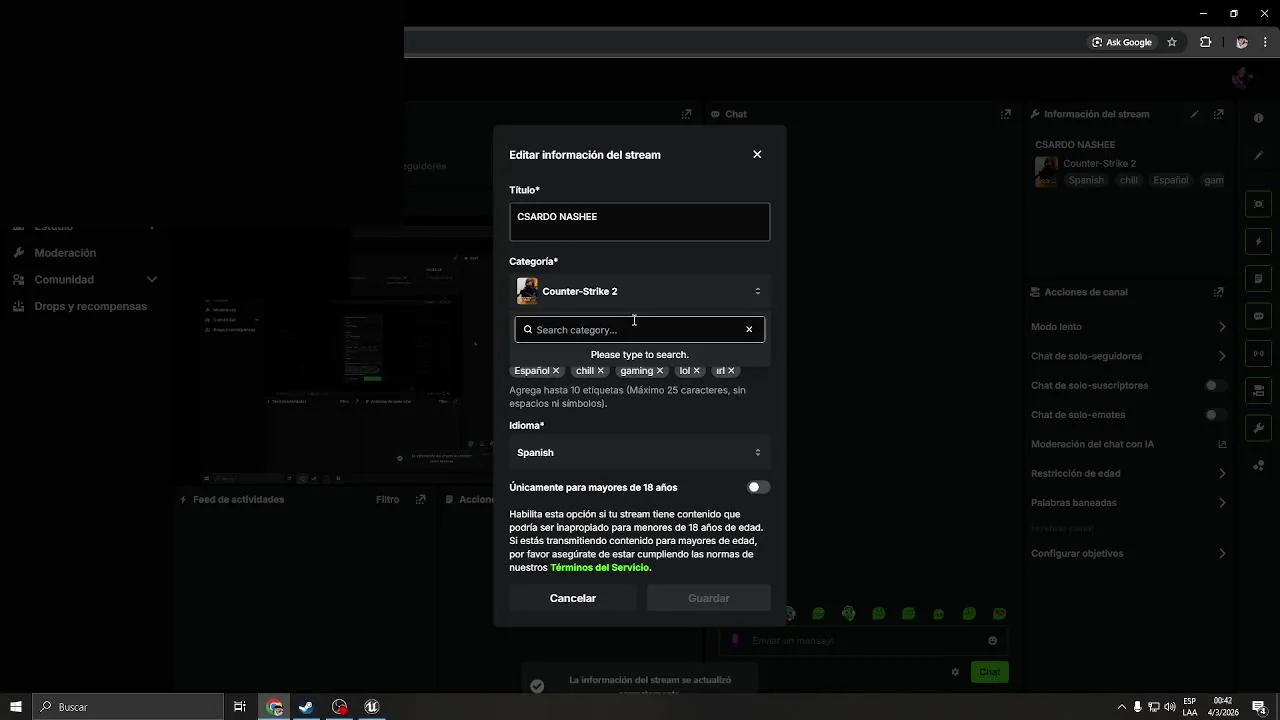The image size is (1280, 720).
Task: Pop out the Chat panel
Action: coord(1005,114)
